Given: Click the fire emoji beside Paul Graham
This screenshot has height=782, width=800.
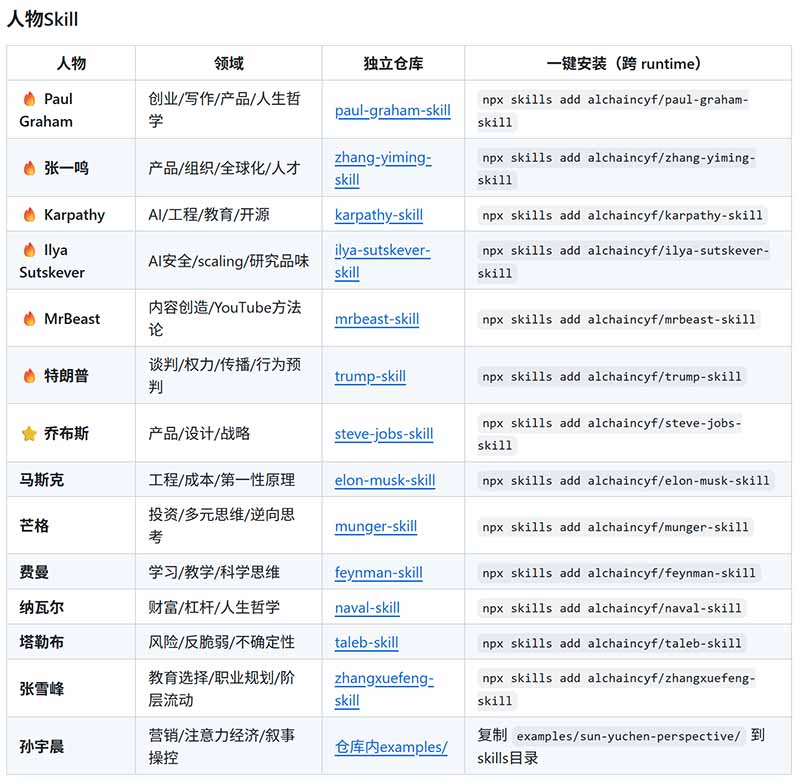Looking at the screenshot, I should [30, 98].
